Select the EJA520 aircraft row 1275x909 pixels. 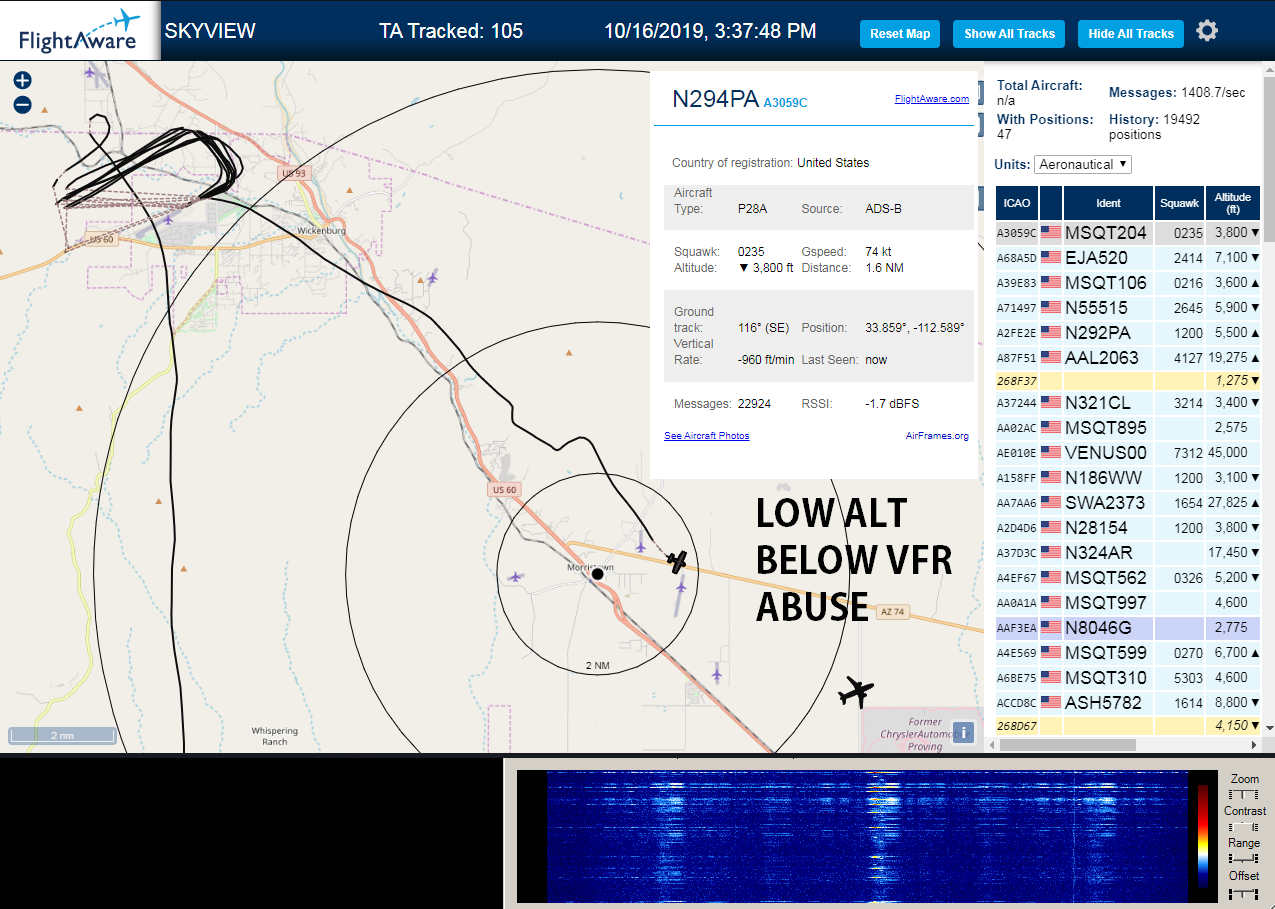[x=1129, y=258]
